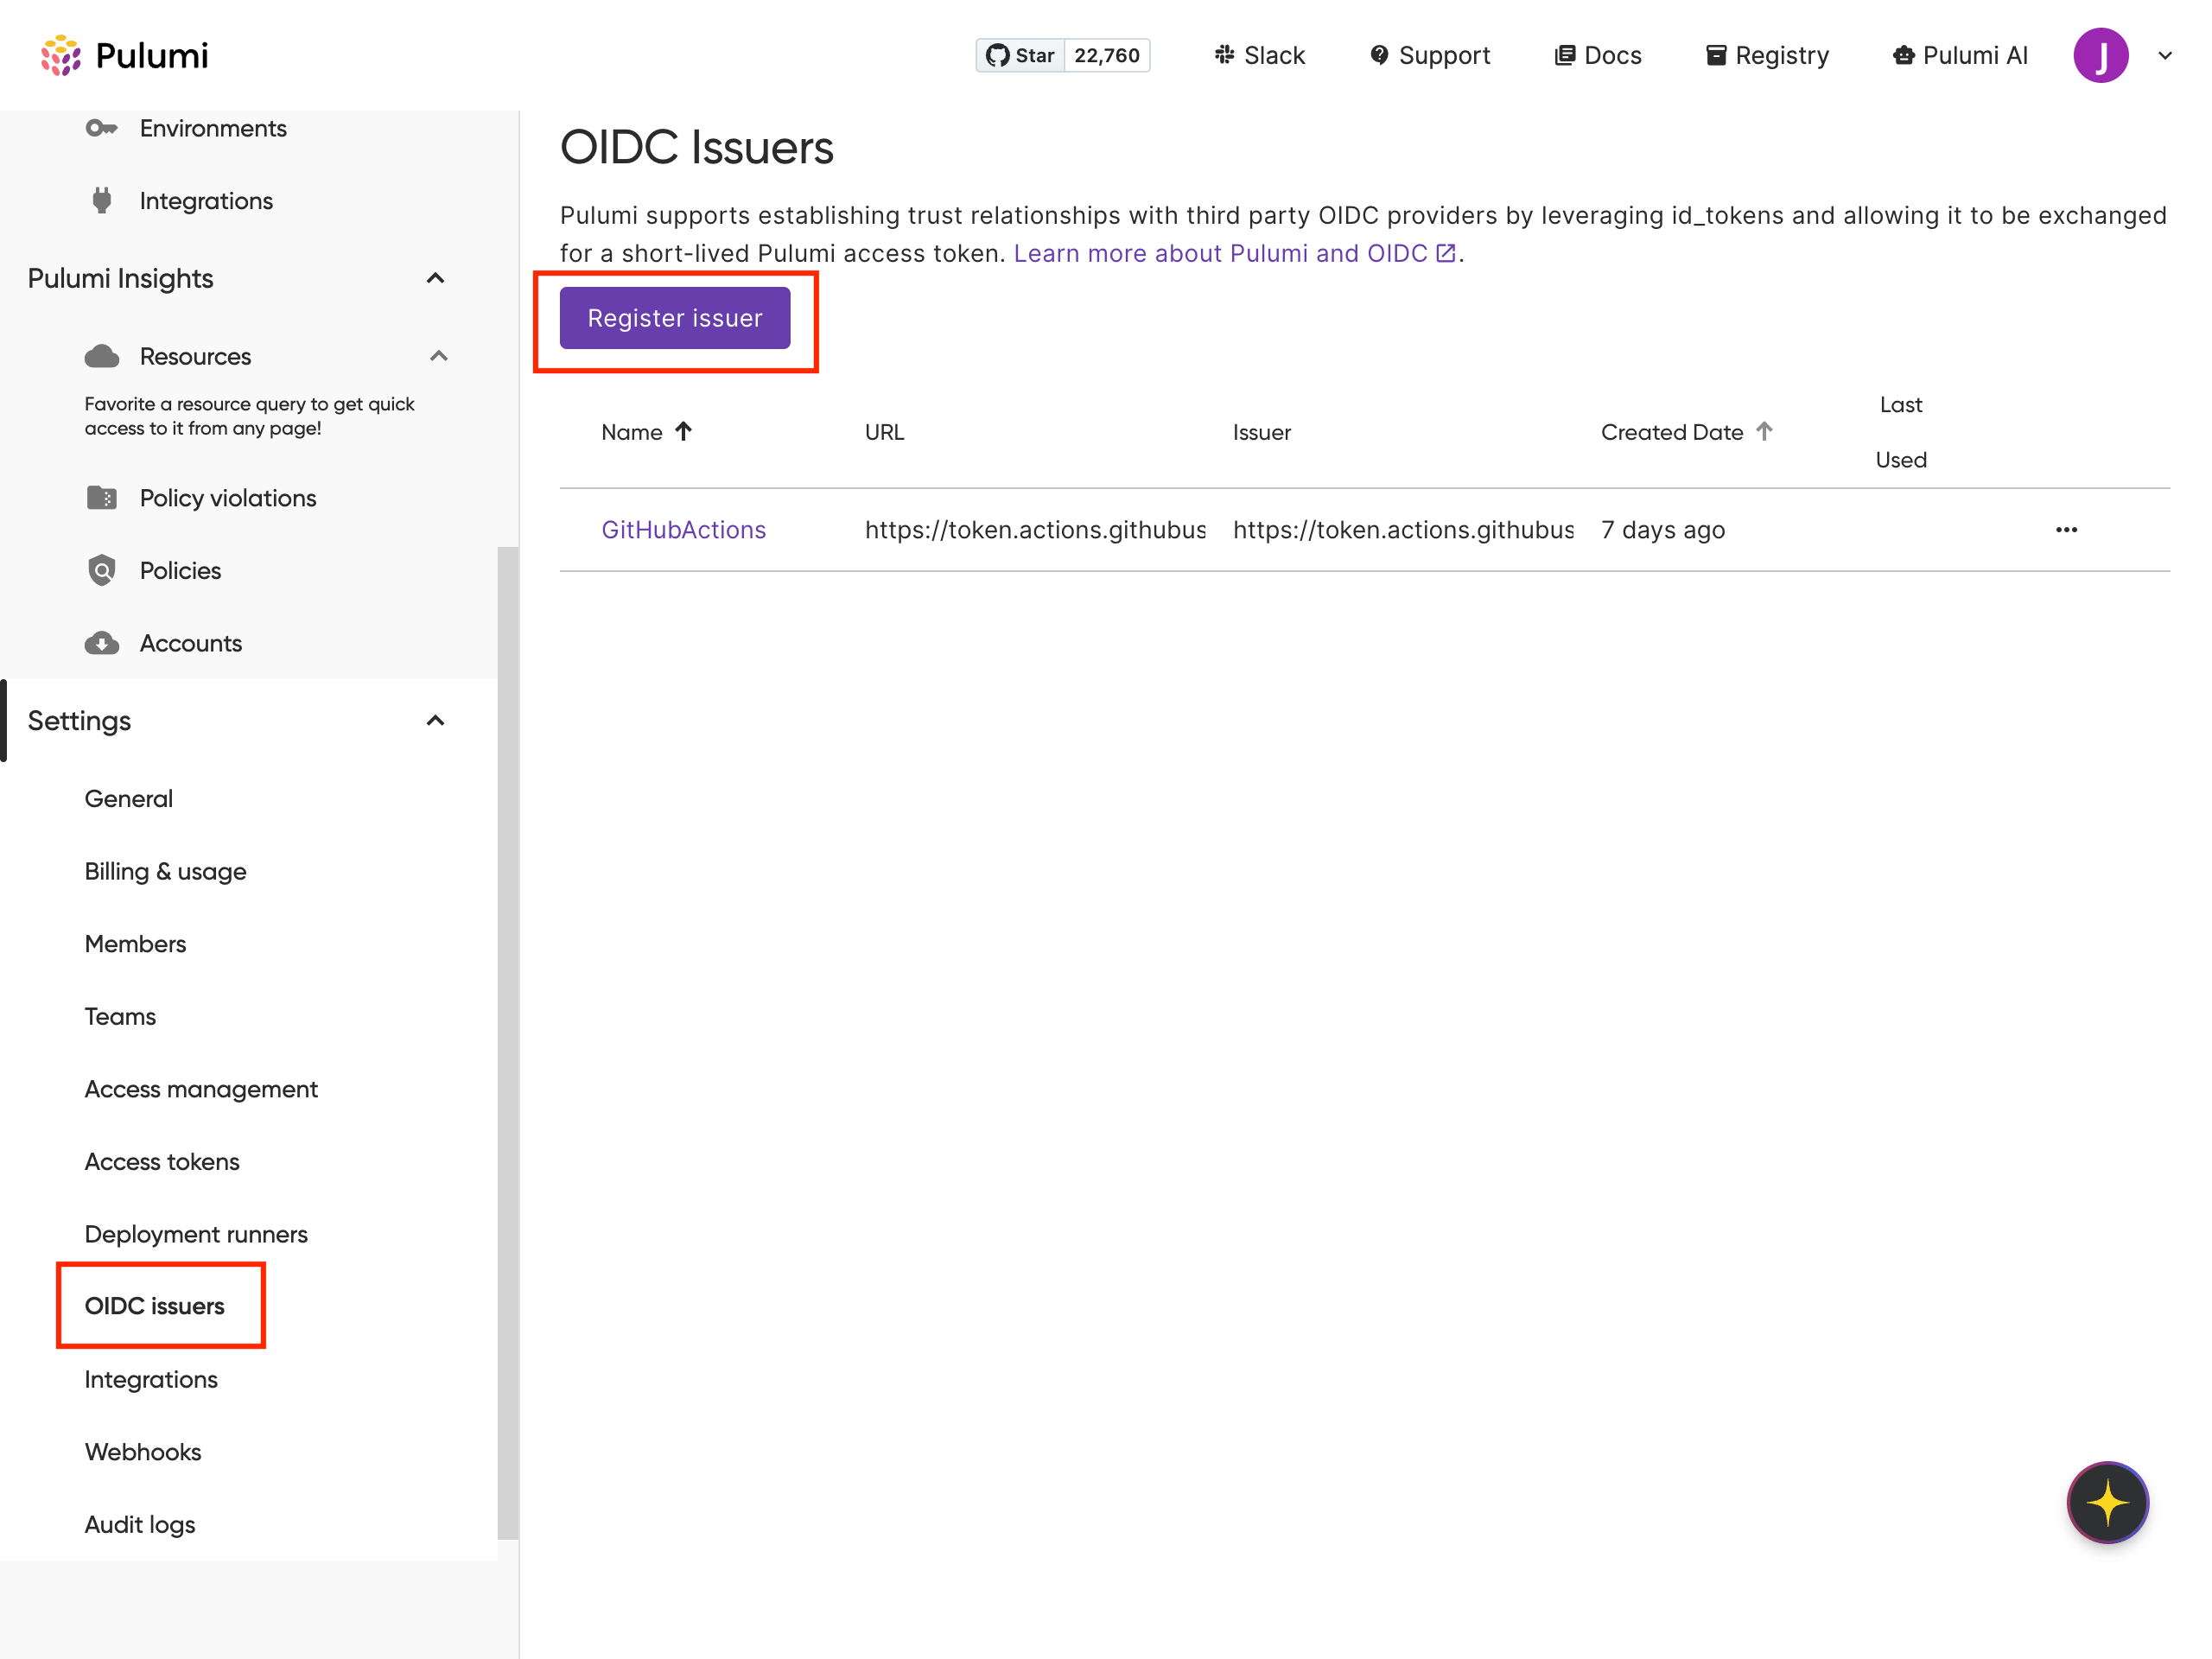Image resolution: width=2212 pixels, height=1659 pixels.
Task: Open Policy violations folder icon
Action: [x=101, y=498]
